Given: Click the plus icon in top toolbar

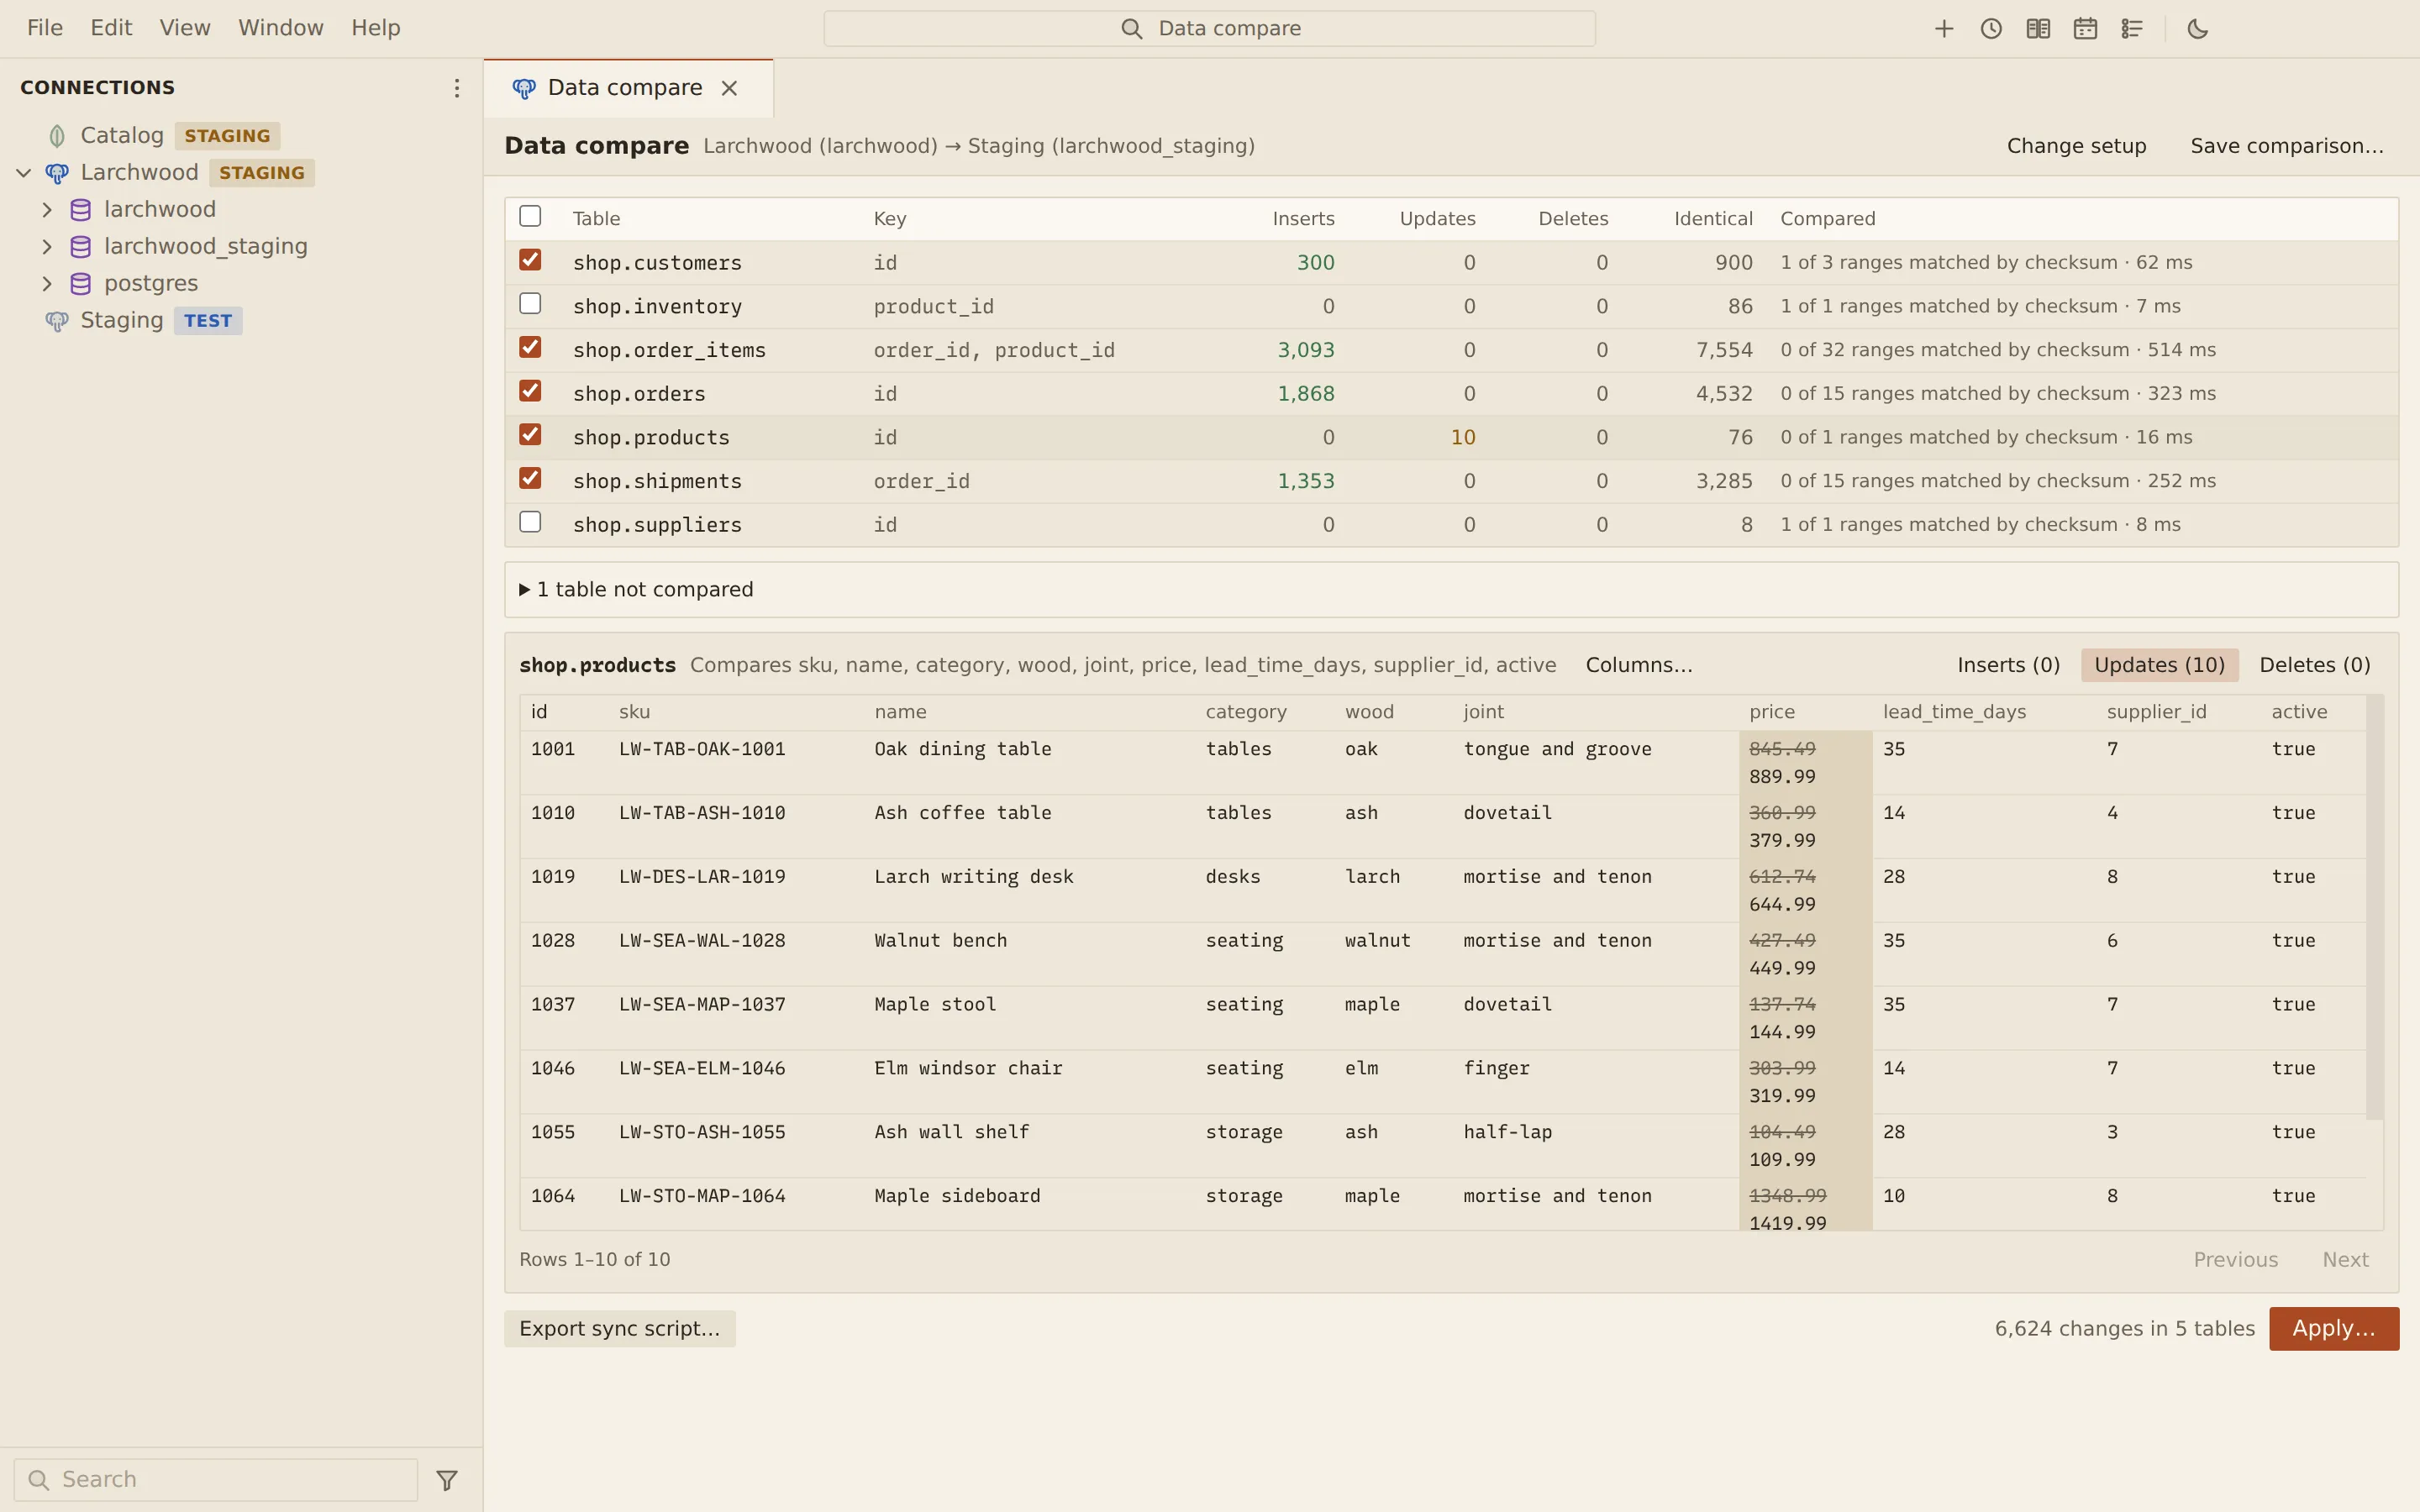Looking at the screenshot, I should pyautogui.click(x=1944, y=29).
